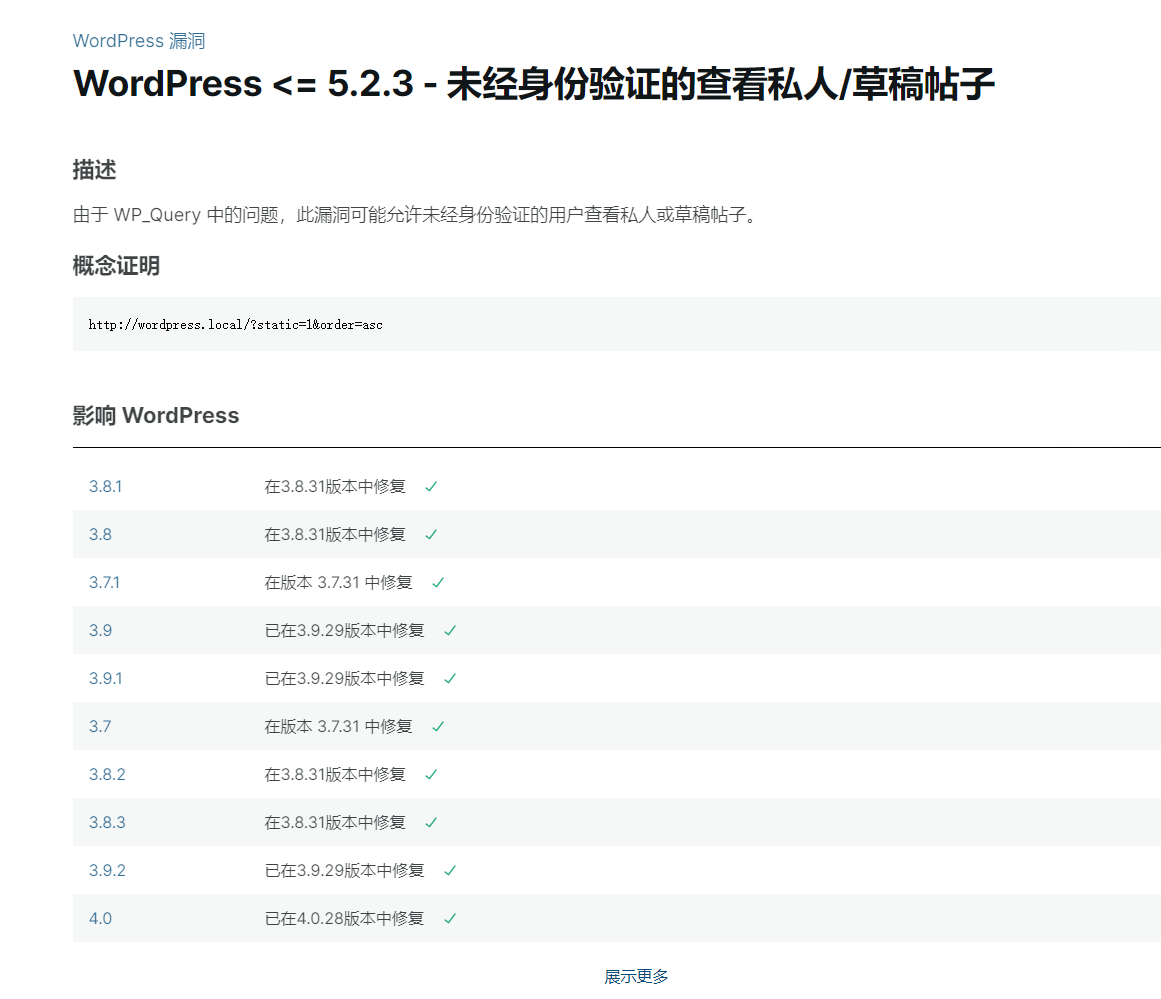
Task: Click the checkmark icon in the 4.0 row
Action: pos(449,918)
